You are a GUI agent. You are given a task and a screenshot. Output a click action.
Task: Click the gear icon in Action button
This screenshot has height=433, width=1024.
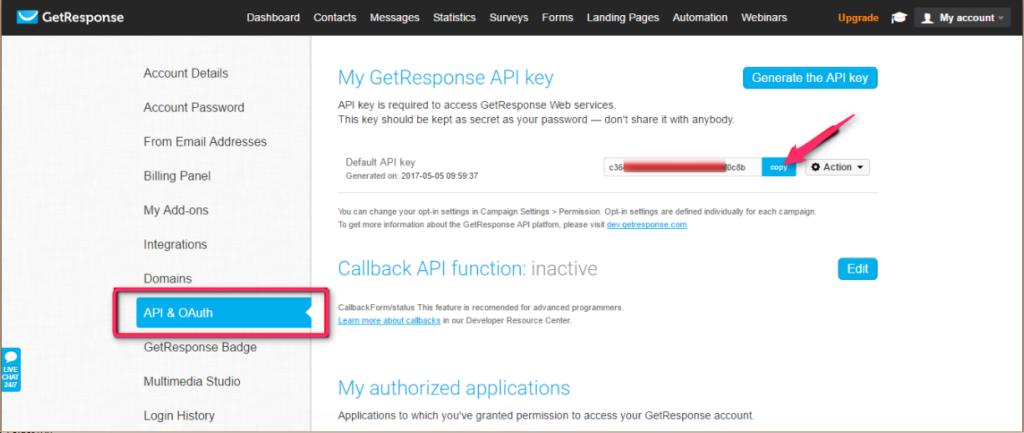point(815,167)
